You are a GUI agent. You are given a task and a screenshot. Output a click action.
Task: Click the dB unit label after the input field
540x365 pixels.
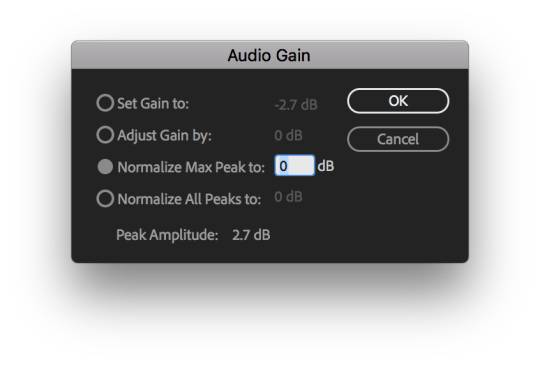coord(325,166)
